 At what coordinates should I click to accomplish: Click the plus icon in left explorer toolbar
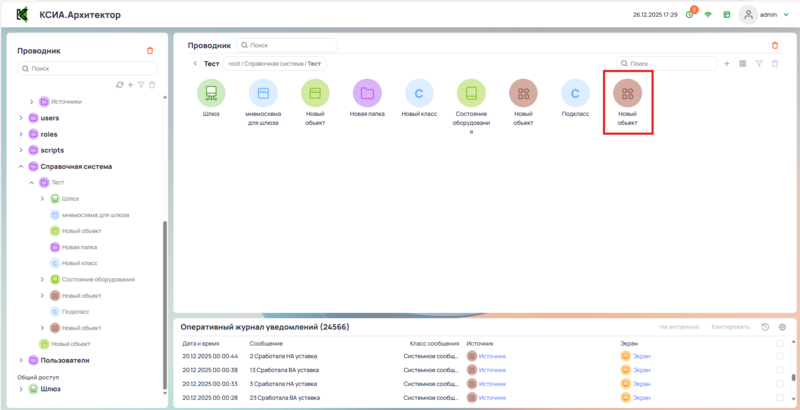point(130,85)
